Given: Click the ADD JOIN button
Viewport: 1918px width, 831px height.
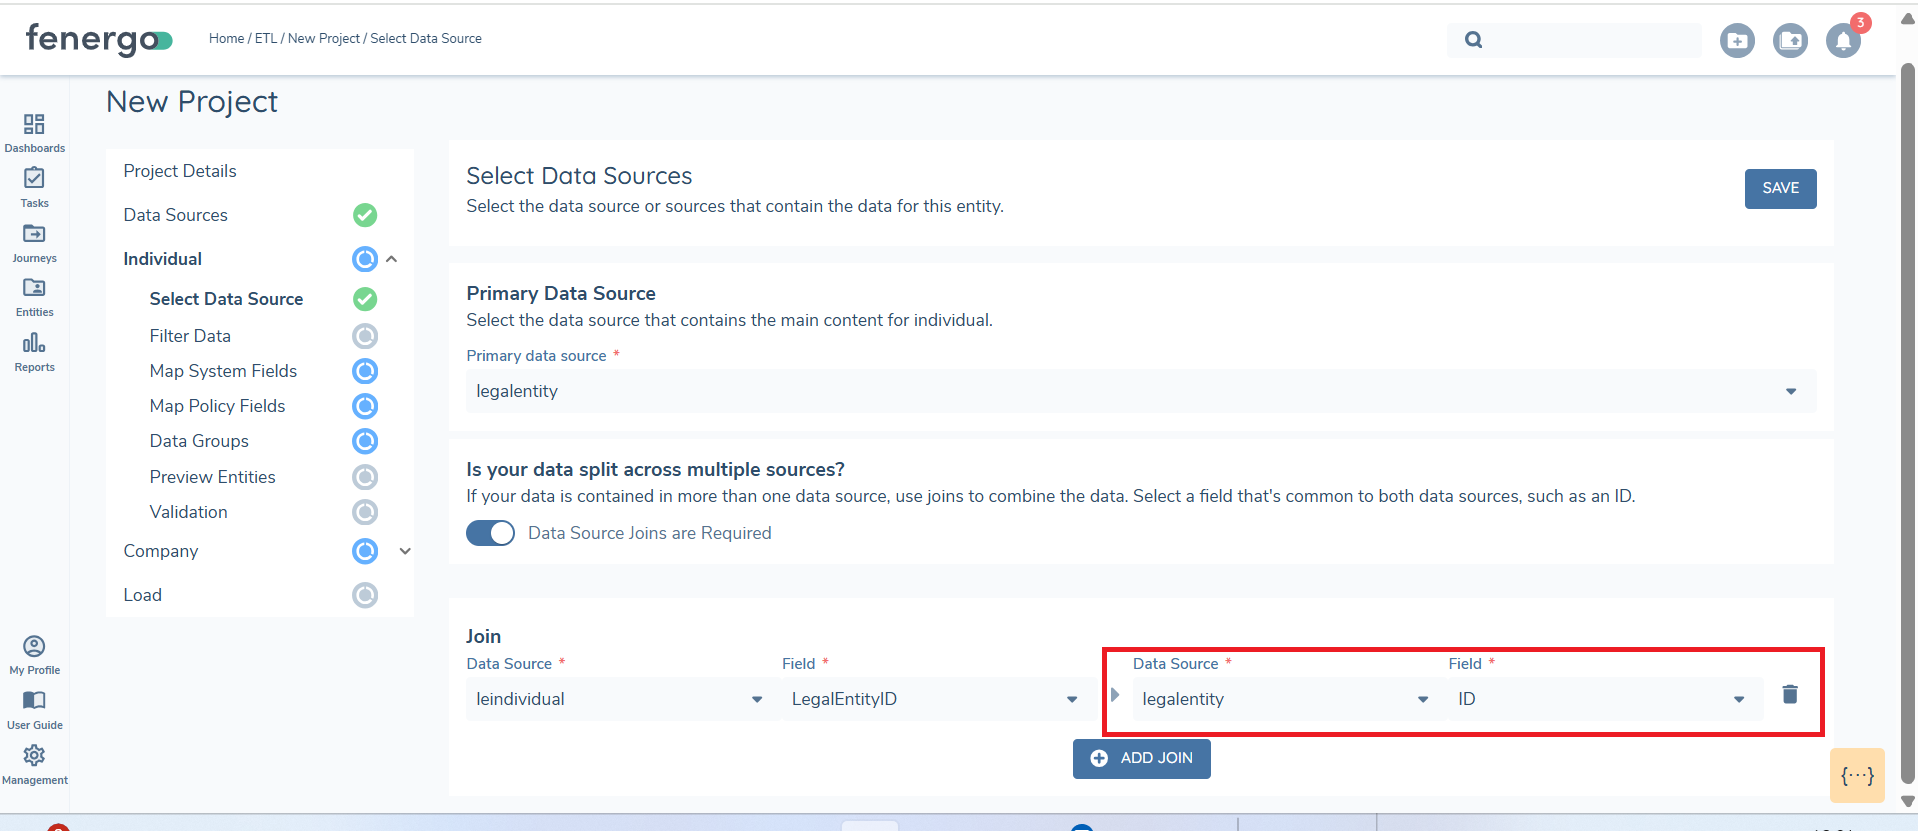Looking at the screenshot, I should point(1141,758).
